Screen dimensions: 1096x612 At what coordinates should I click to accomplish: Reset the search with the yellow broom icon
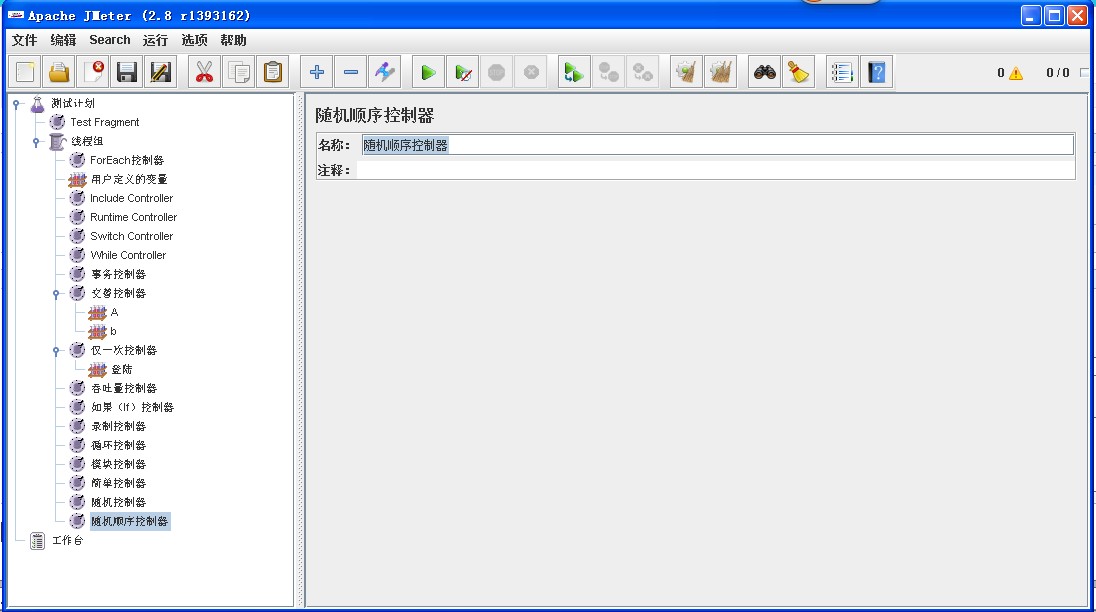(798, 72)
